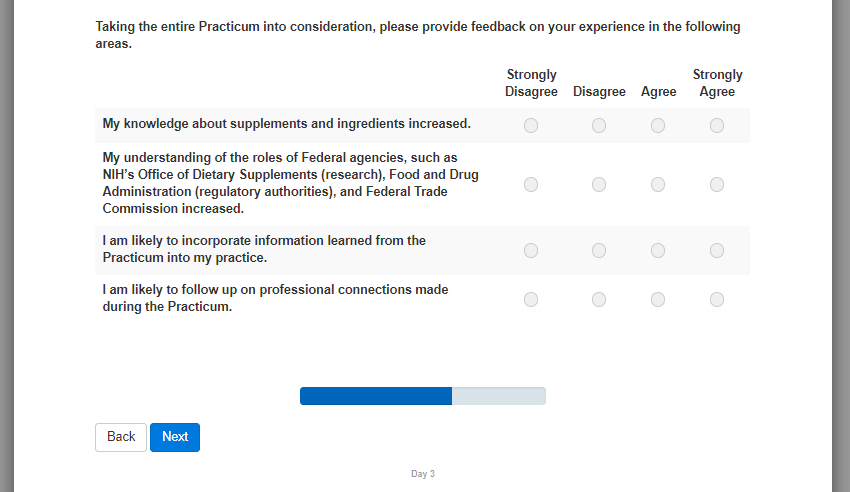The width and height of the screenshot is (850, 492).
Task: Choose Strongly Disagree for Federal agencies statement
Action: pos(531,185)
